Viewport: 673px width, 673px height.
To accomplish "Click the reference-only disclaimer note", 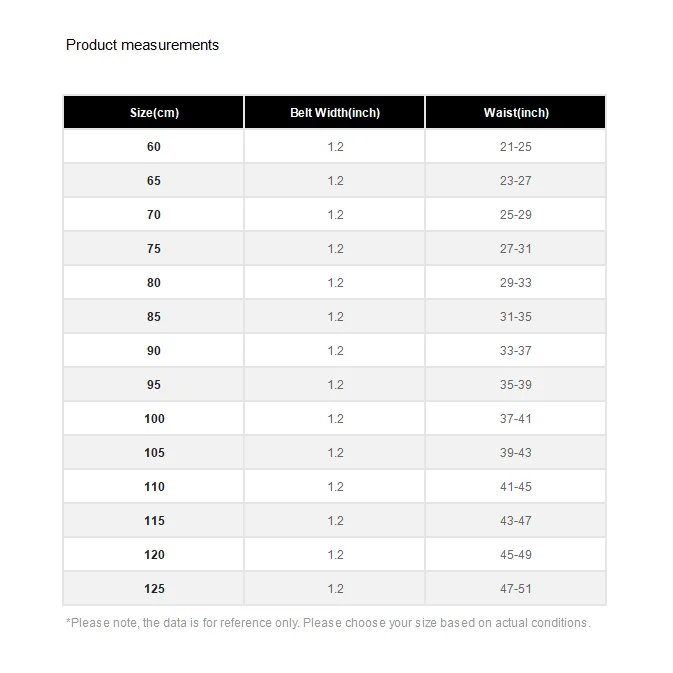I will pos(328,622).
